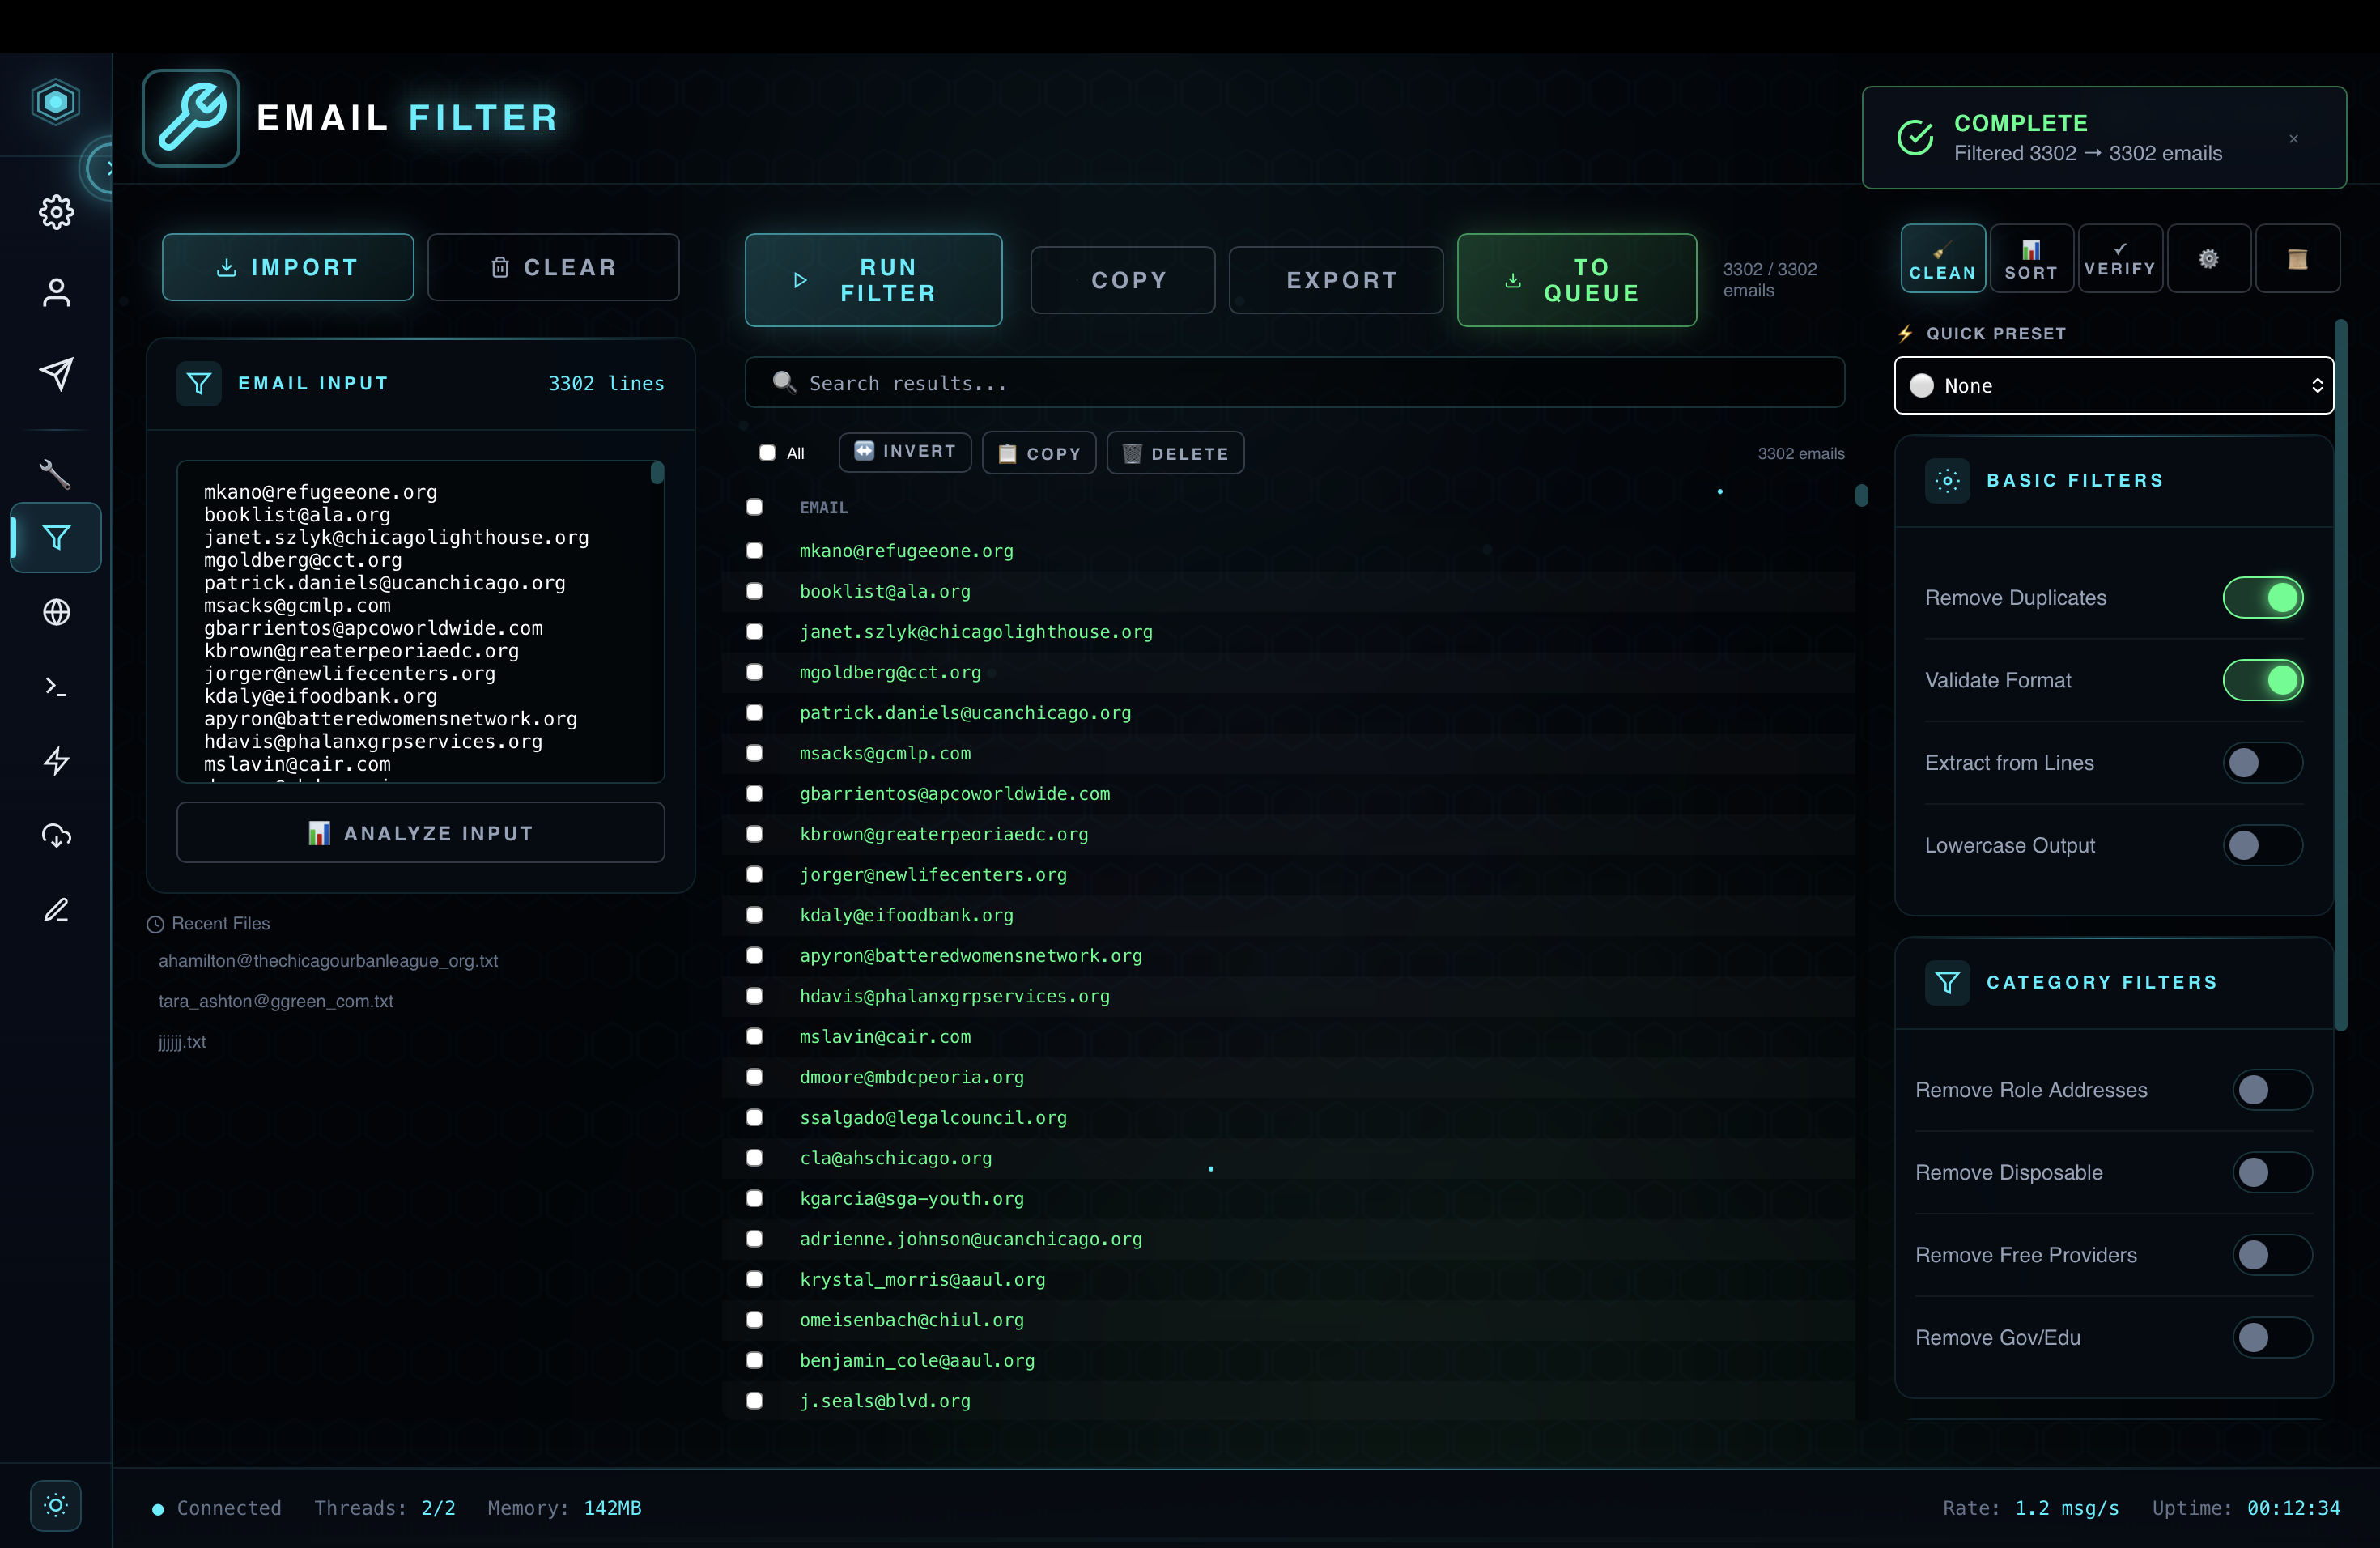Screen dimensions: 2380x1548
Task: Open the settings gear in sidebar
Action: [56, 212]
